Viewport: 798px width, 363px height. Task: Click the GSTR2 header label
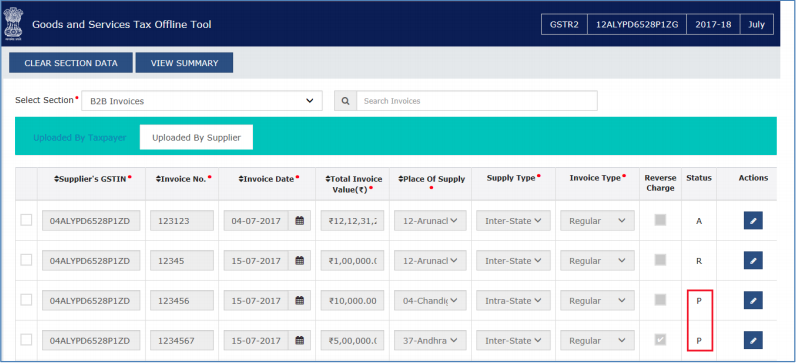pos(564,24)
